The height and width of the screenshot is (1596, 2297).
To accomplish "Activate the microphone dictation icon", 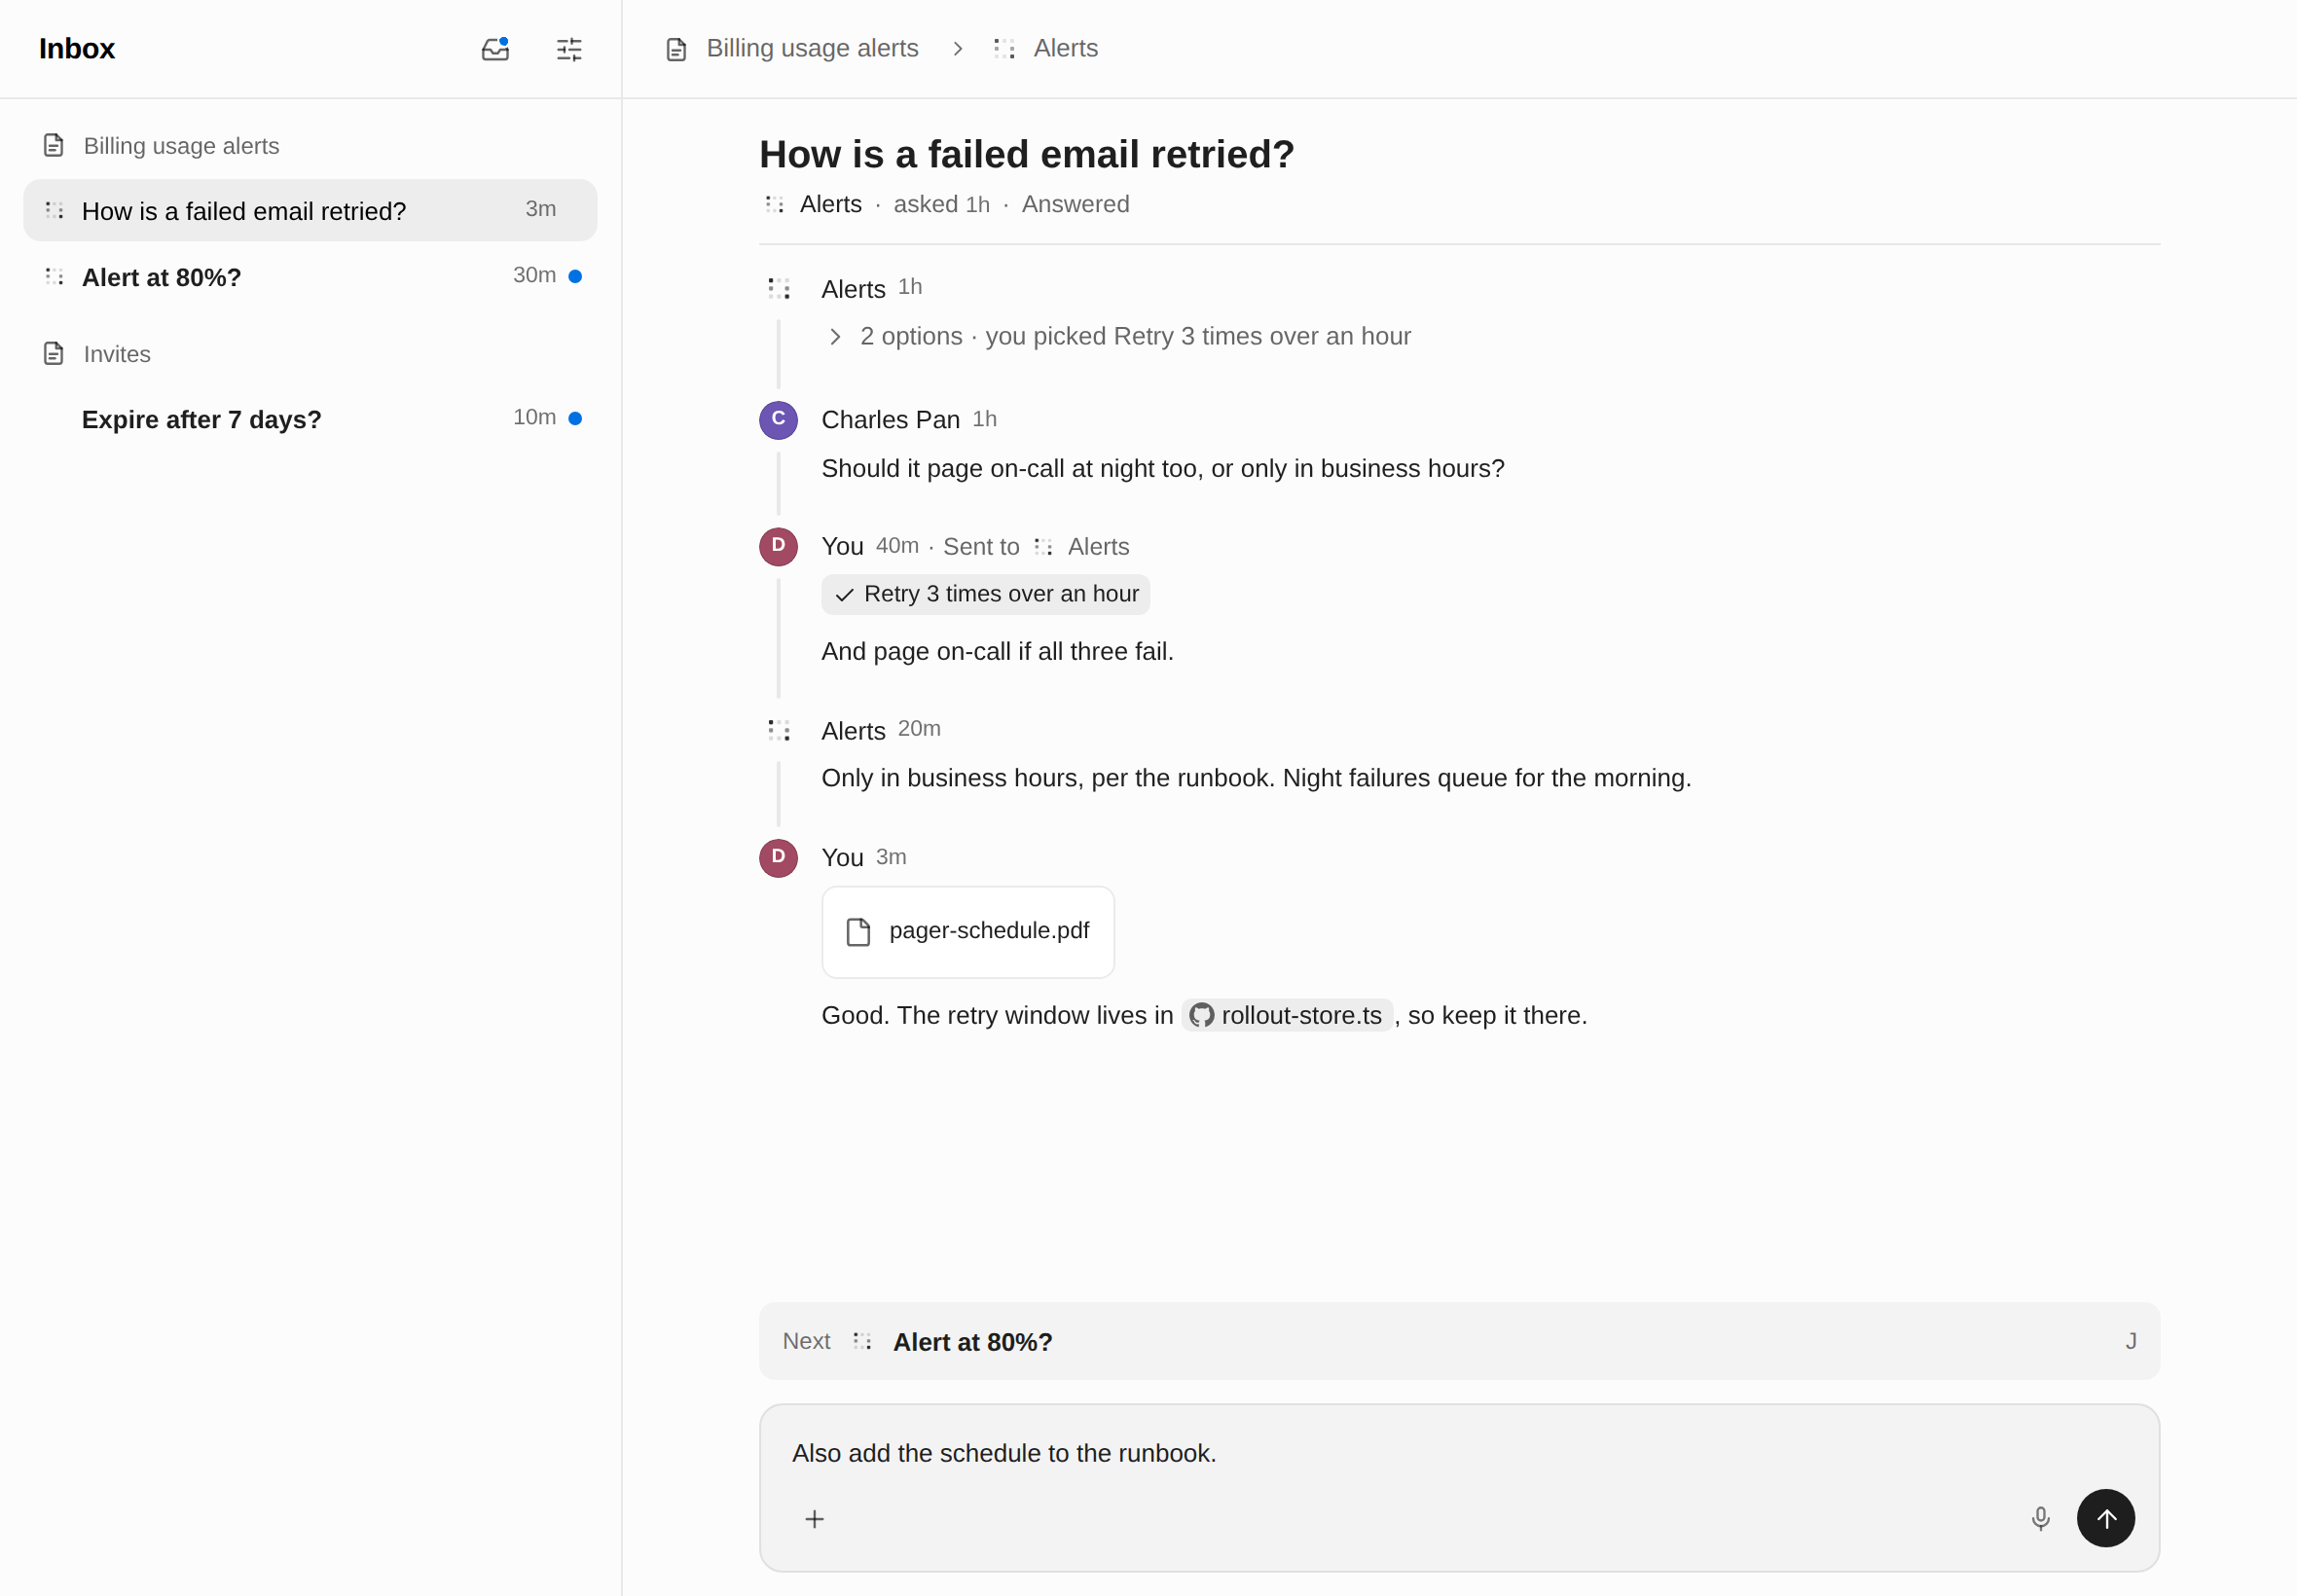I will (2041, 1519).
